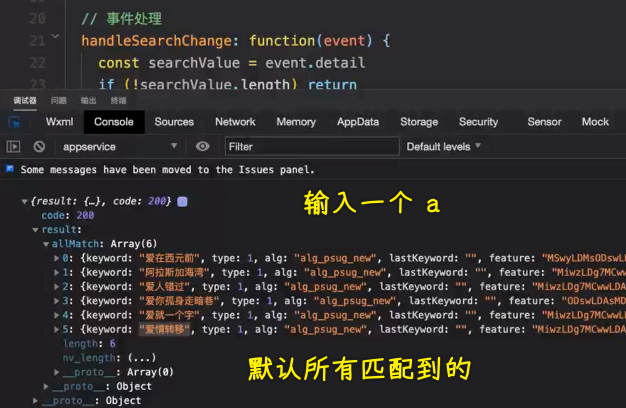Expand the last __proto__: Object entry
The image size is (626, 408).
(35, 400)
